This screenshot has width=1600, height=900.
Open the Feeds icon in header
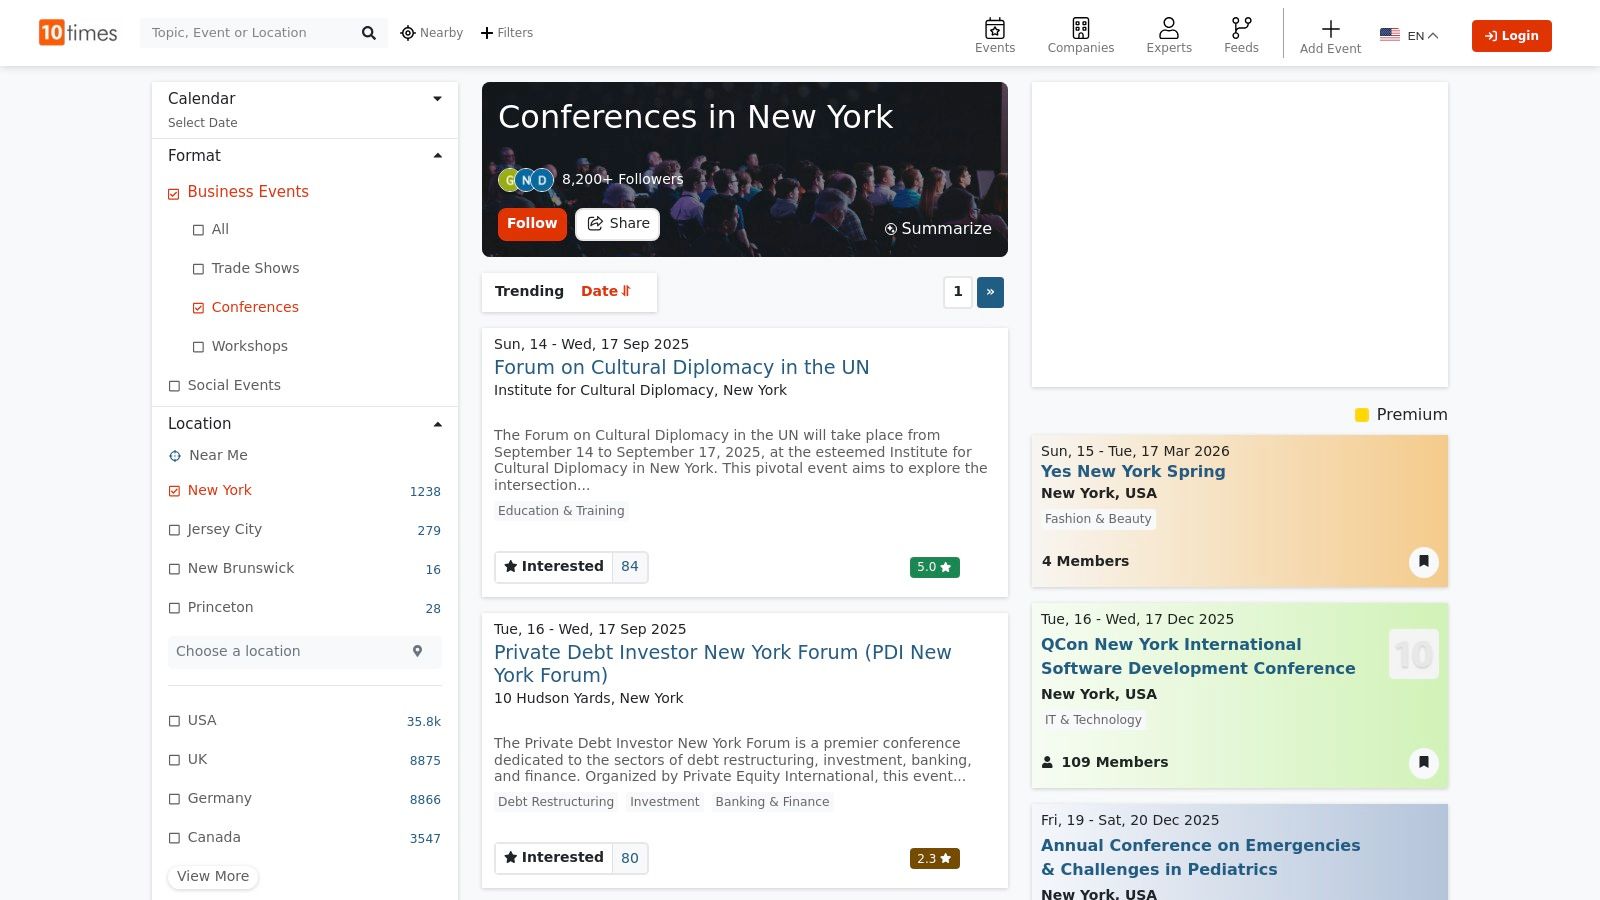(1241, 28)
